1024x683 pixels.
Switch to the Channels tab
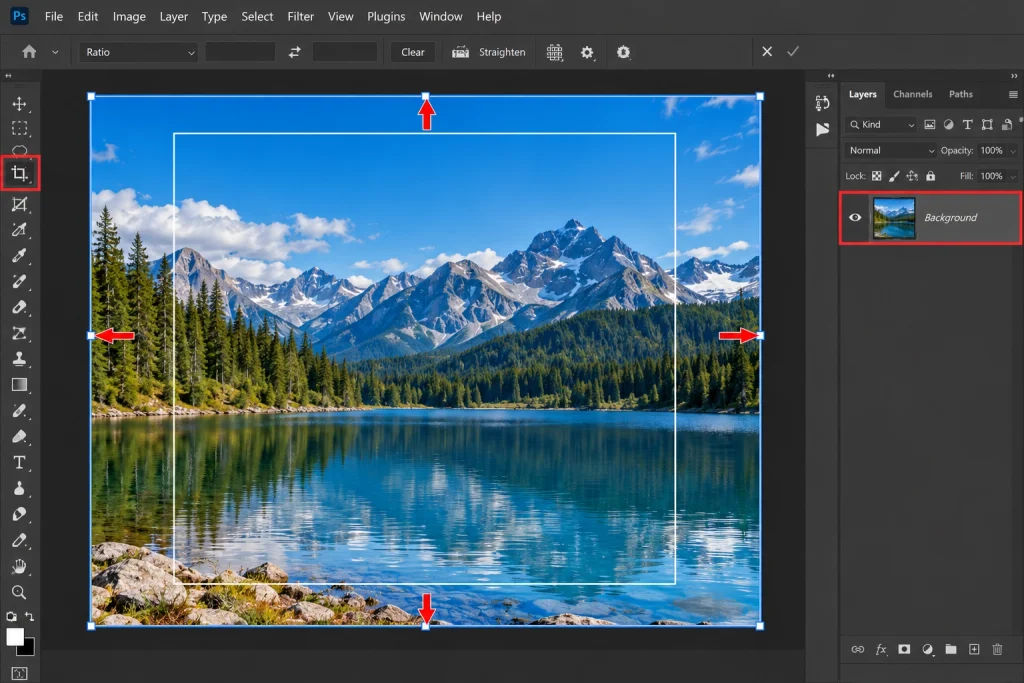pos(912,94)
